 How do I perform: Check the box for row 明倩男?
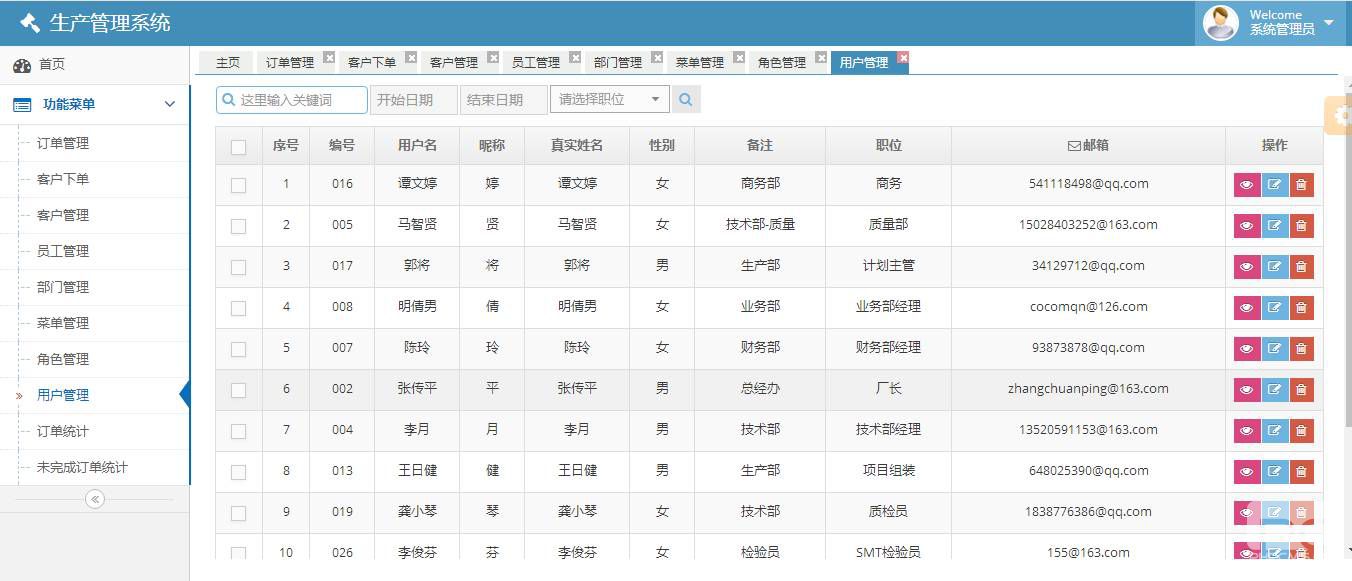click(238, 308)
